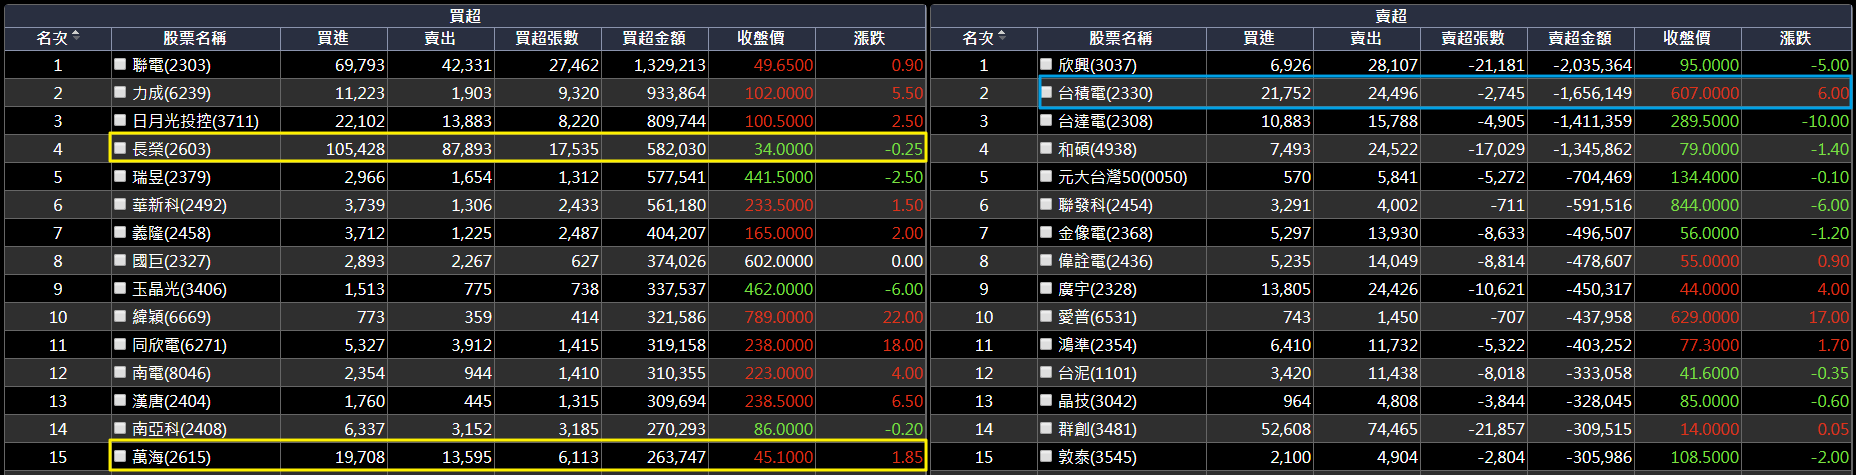The width and height of the screenshot is (1856, 475).
Task: Sort by 買超金額 column header
Action: 654,38
